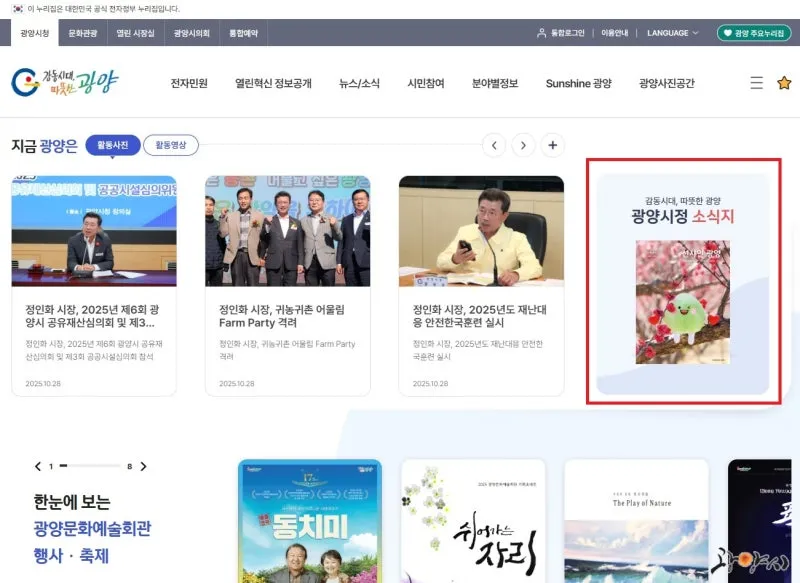Expand the 전자민원 navigation menu
The image size is (800, 583).
click(x=189, y=84)
